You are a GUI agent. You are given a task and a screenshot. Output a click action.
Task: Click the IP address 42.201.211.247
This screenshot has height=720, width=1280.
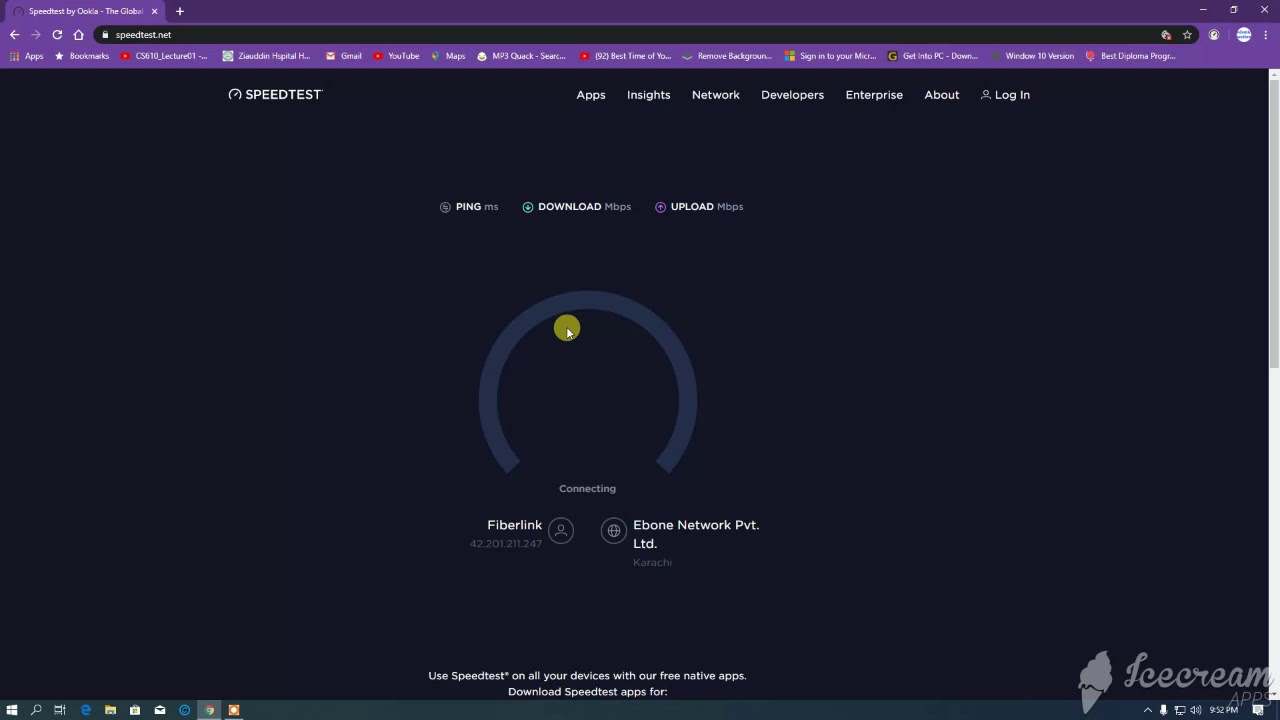tap(506, 544)
